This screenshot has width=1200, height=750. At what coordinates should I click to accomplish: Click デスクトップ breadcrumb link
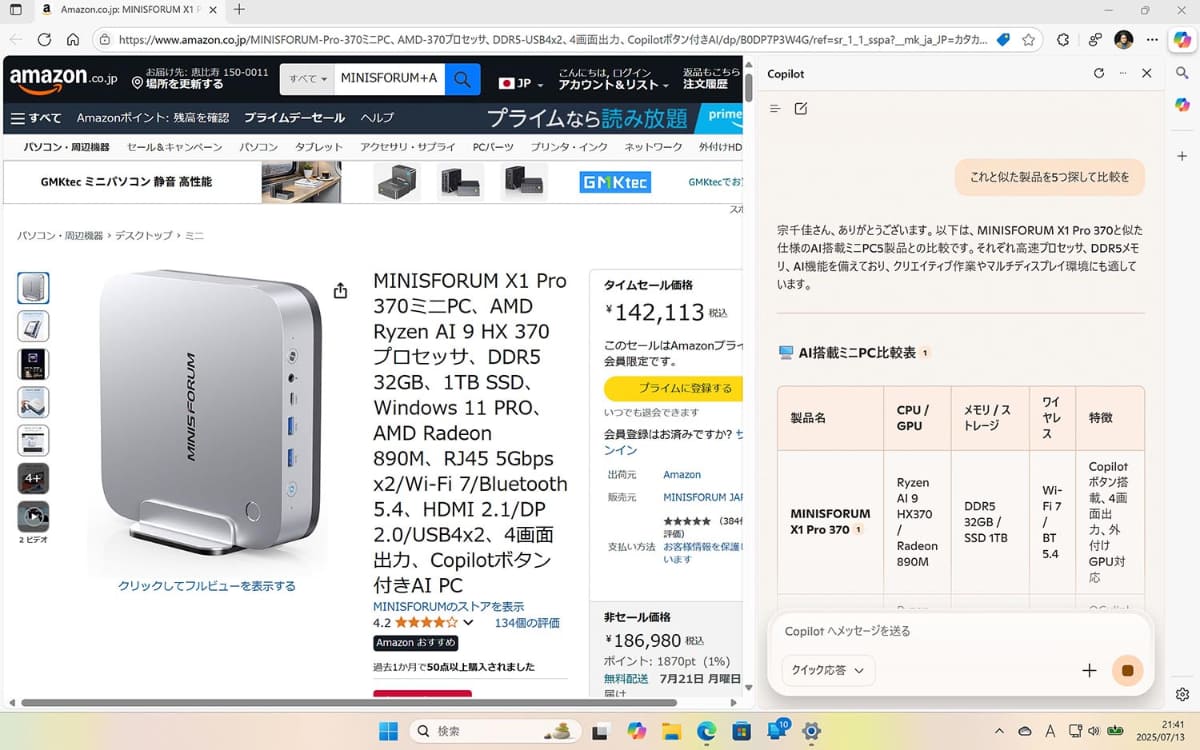[x=144, y=235]
